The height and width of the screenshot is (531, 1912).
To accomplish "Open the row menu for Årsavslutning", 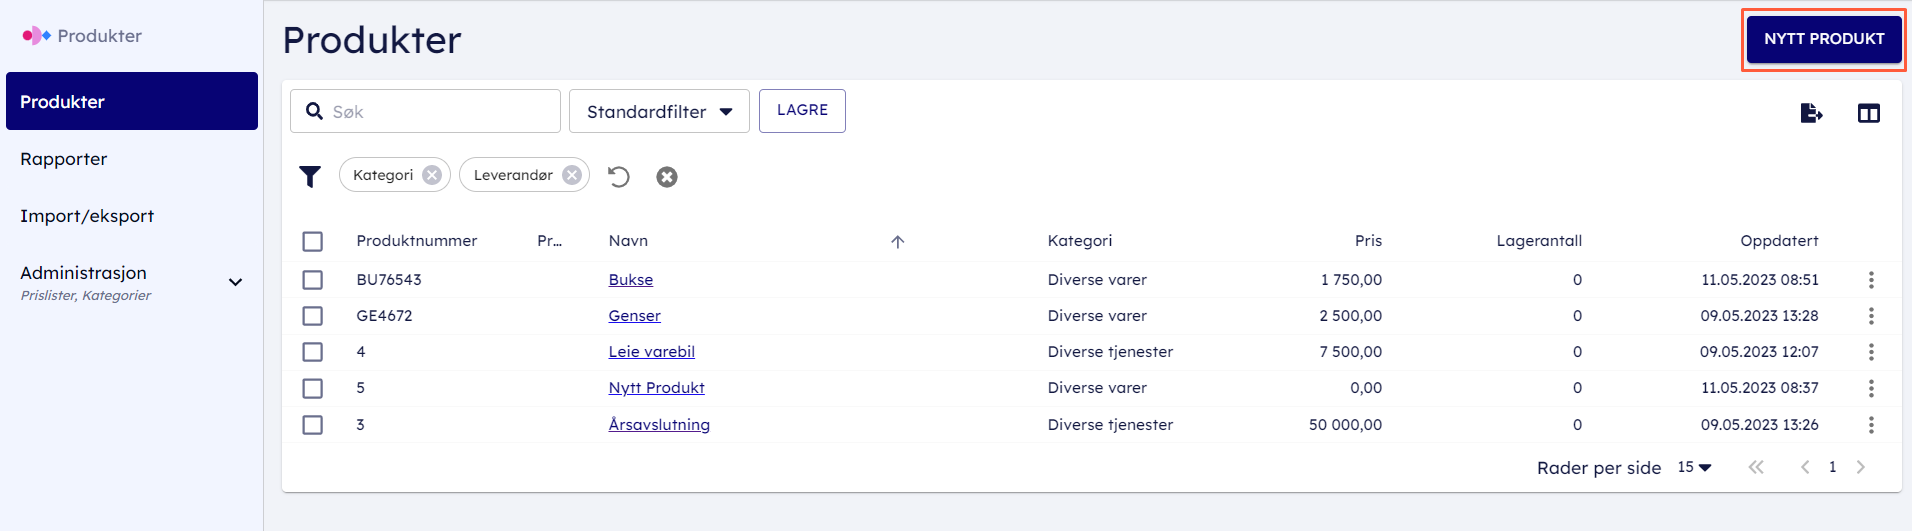I will coord(1871,425).
